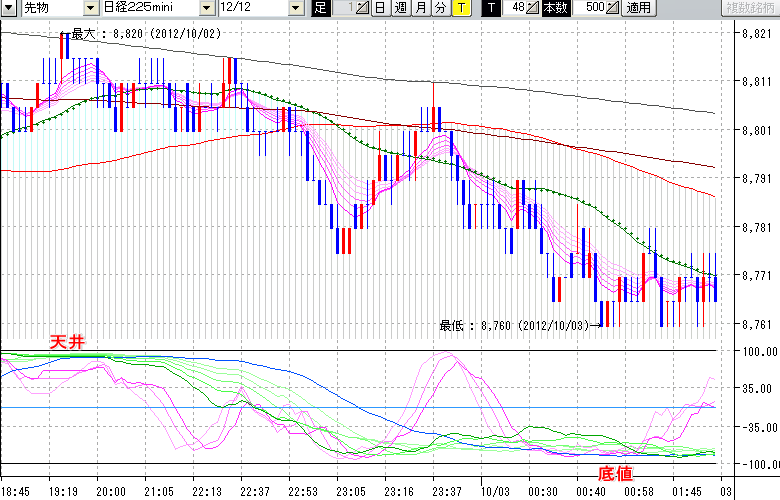Click the 足 bar-type label
Viewport: 780px width, 500px height.
(320, 8)
